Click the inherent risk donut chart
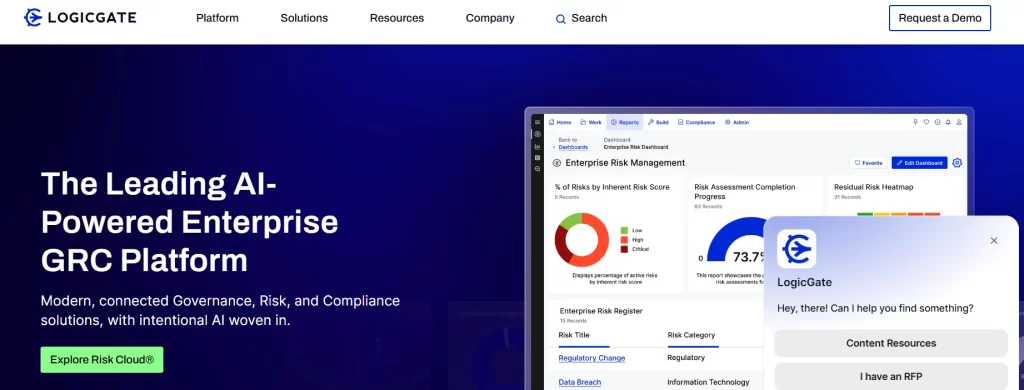 tap(582, 239)
